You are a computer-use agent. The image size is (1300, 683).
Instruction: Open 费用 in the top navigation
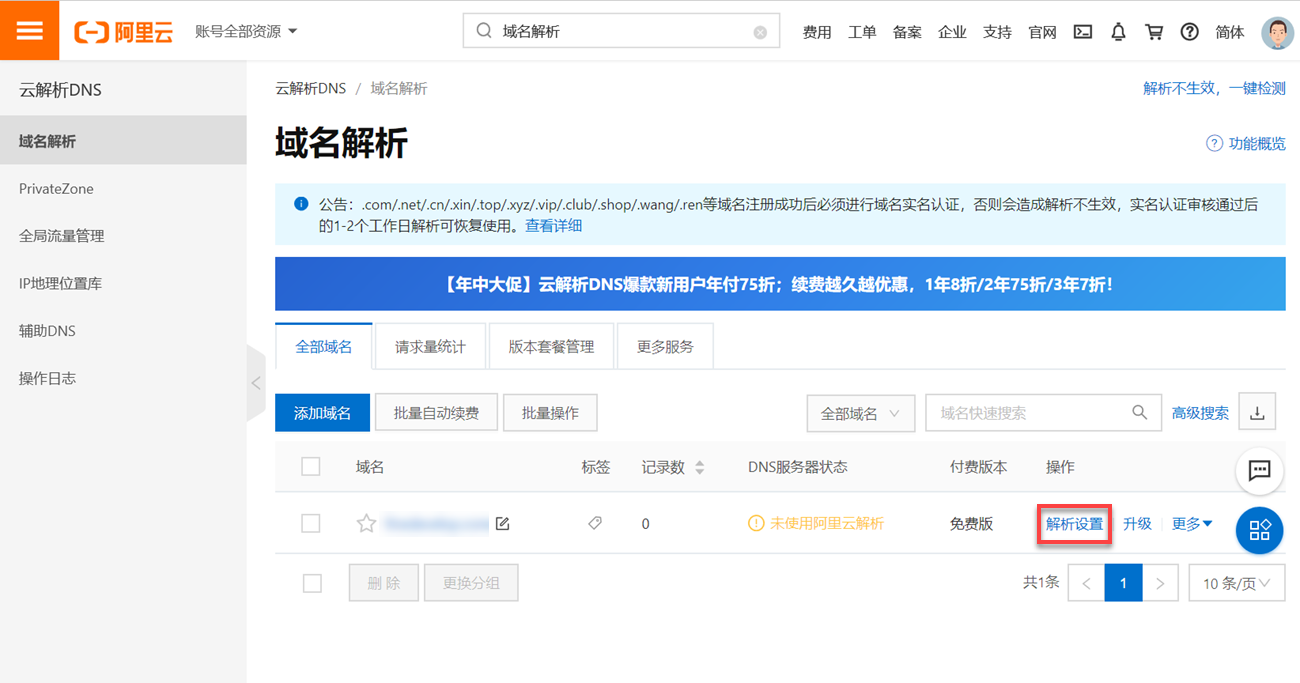(817, 32)
